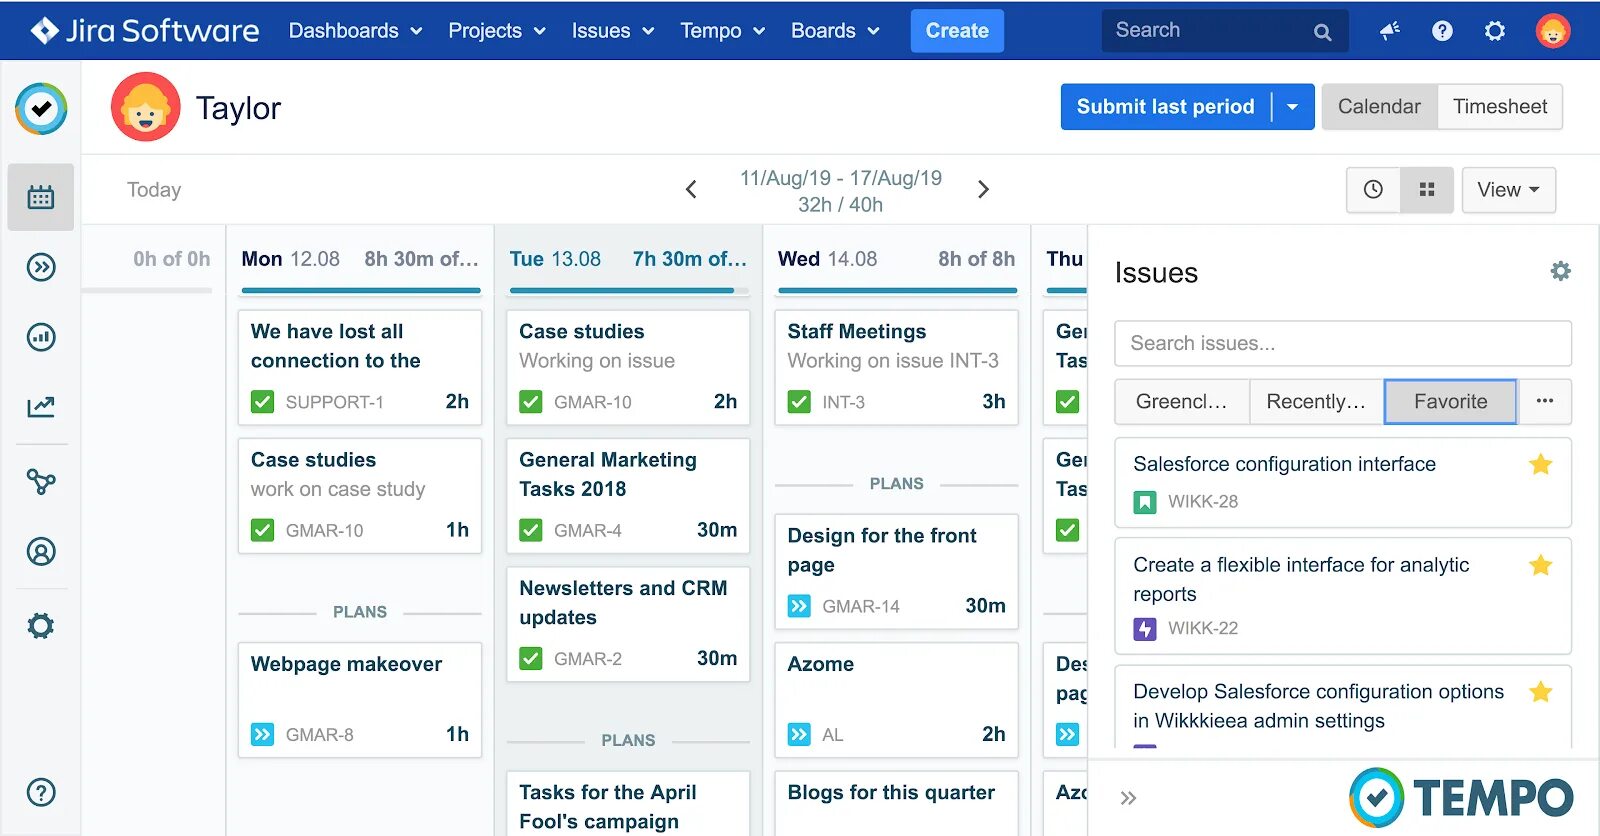This screenshot has width=1600, height=836.
Task: Click the Tempo checkmark logo in sidebar
Action: point(41,108)
